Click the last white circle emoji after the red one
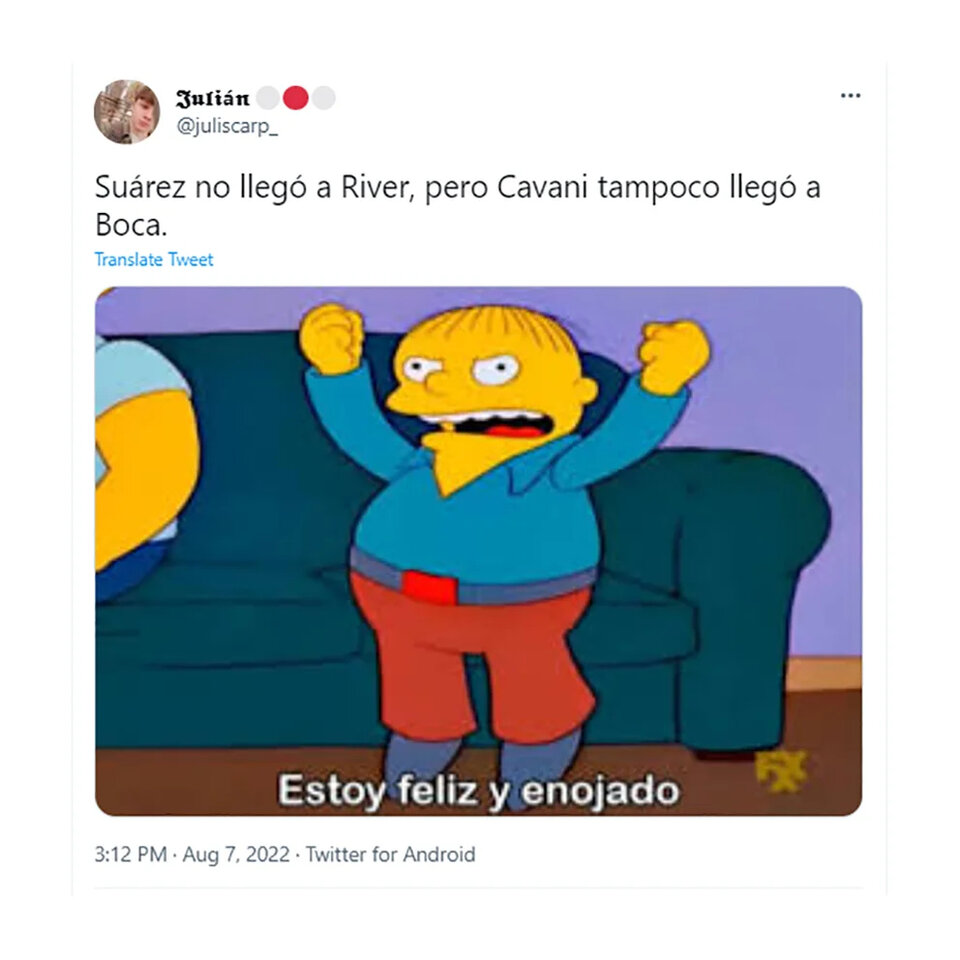Viewport: 960px width, 960px height. click(x=324, y=98)
